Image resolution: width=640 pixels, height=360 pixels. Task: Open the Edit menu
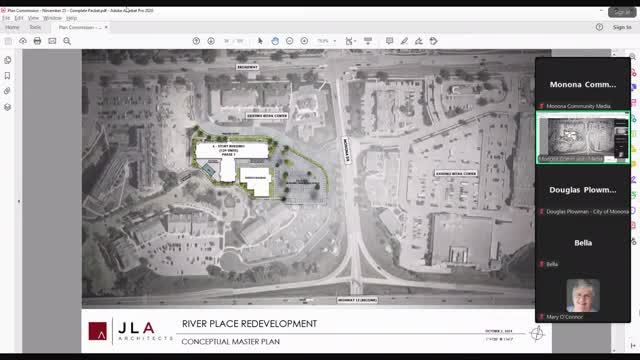coord(19,18)
